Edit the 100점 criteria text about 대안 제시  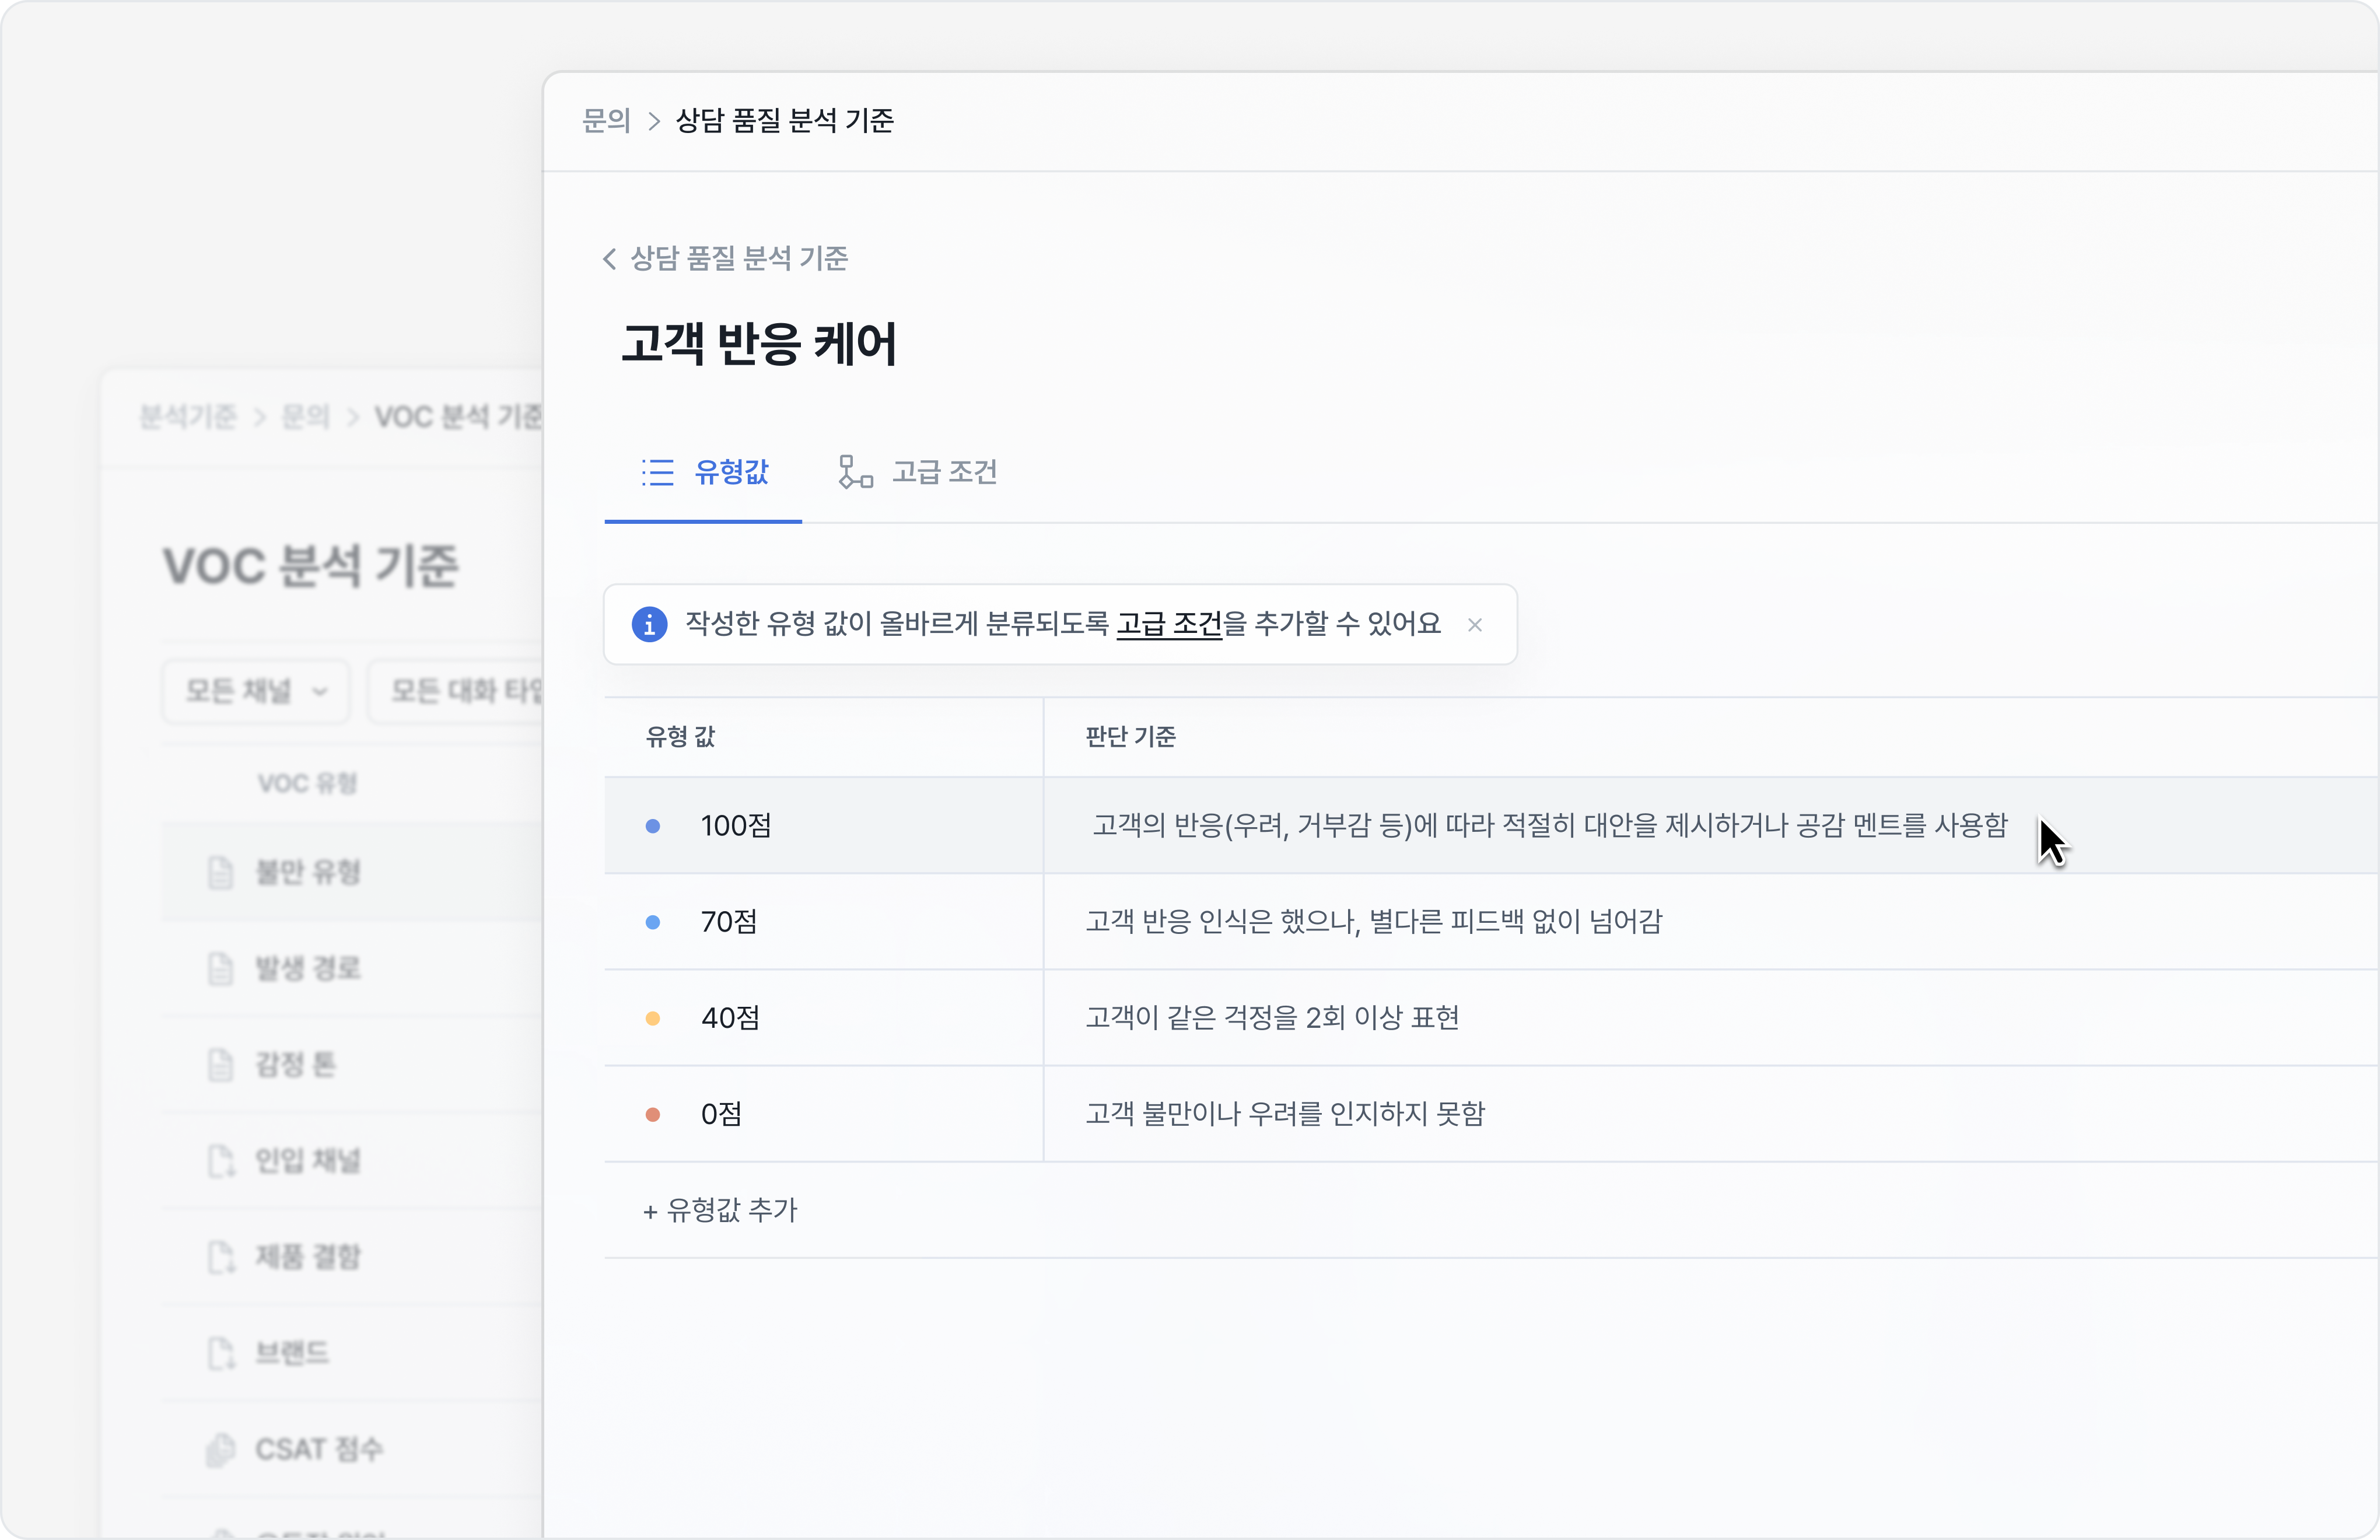(1550, 826)
